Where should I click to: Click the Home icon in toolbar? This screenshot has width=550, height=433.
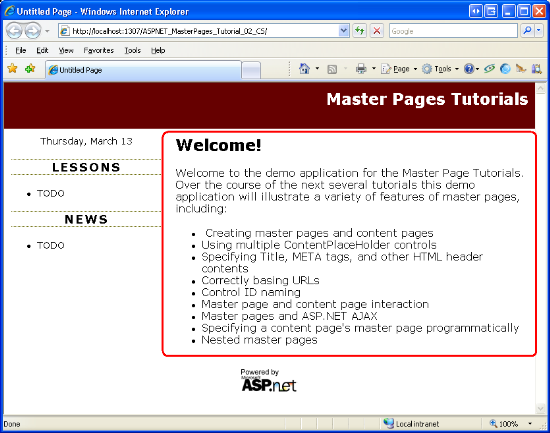tap(304, 68)
